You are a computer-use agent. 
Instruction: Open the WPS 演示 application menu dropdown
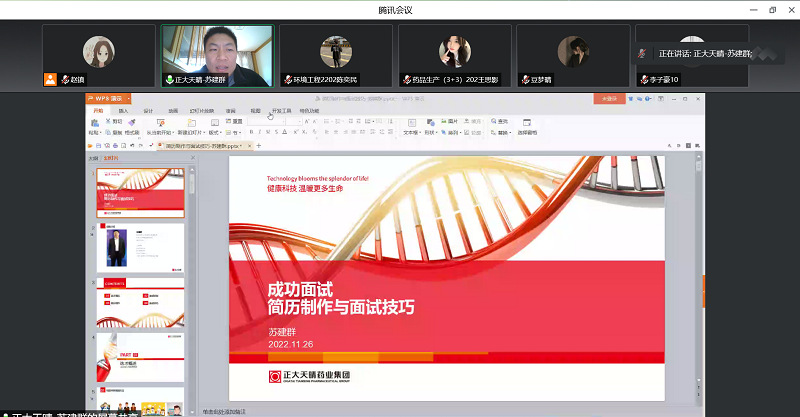110,98
